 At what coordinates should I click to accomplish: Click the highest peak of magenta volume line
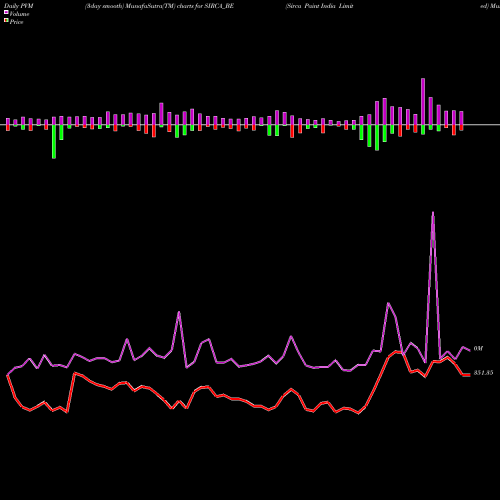coord(433,213)
